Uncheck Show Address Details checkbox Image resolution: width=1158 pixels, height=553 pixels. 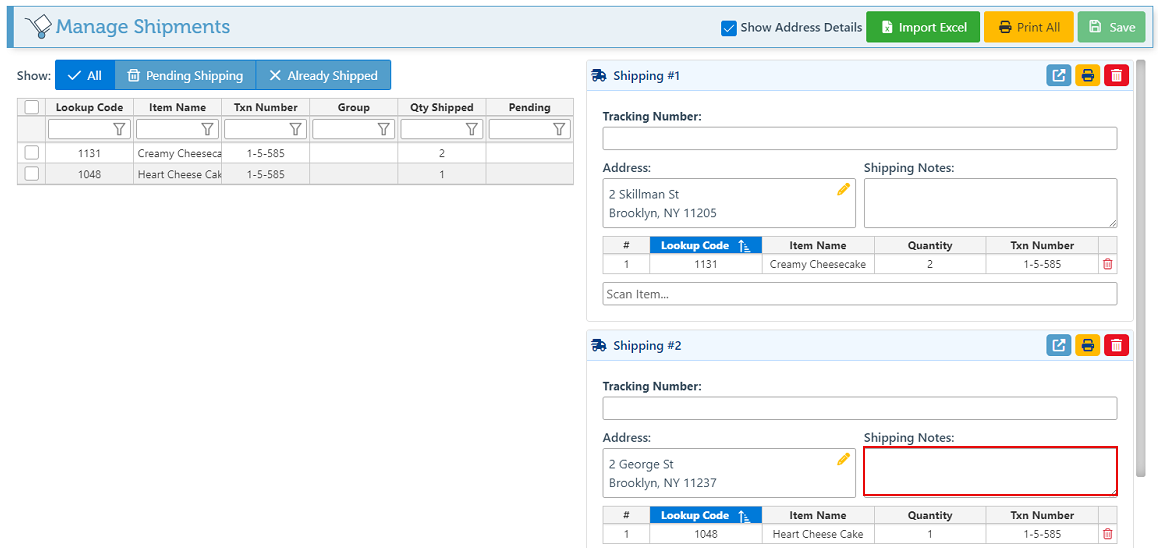[x=729, y=28]
